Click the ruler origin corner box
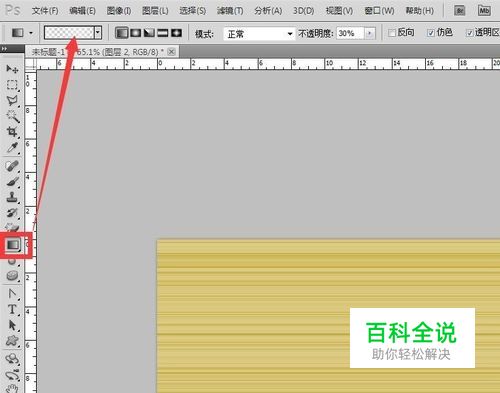 point(31,64)
